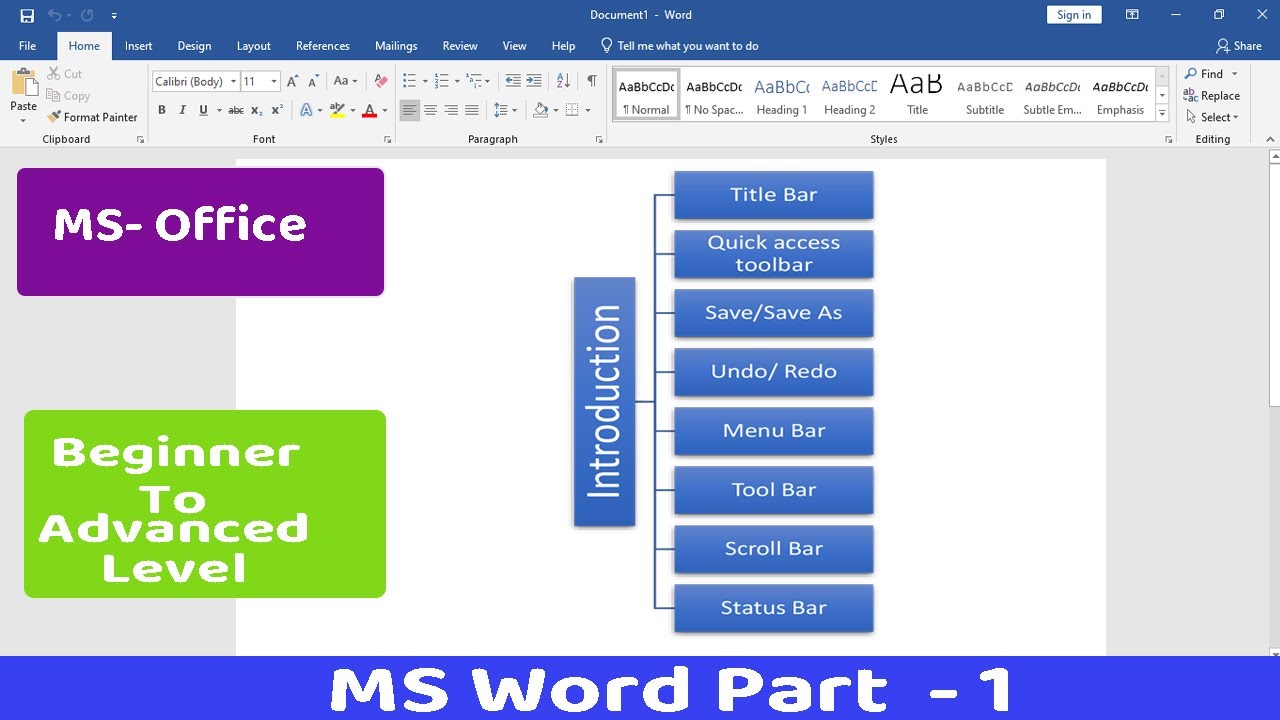Click the Clear All Formatting icon

click(380, 81)
